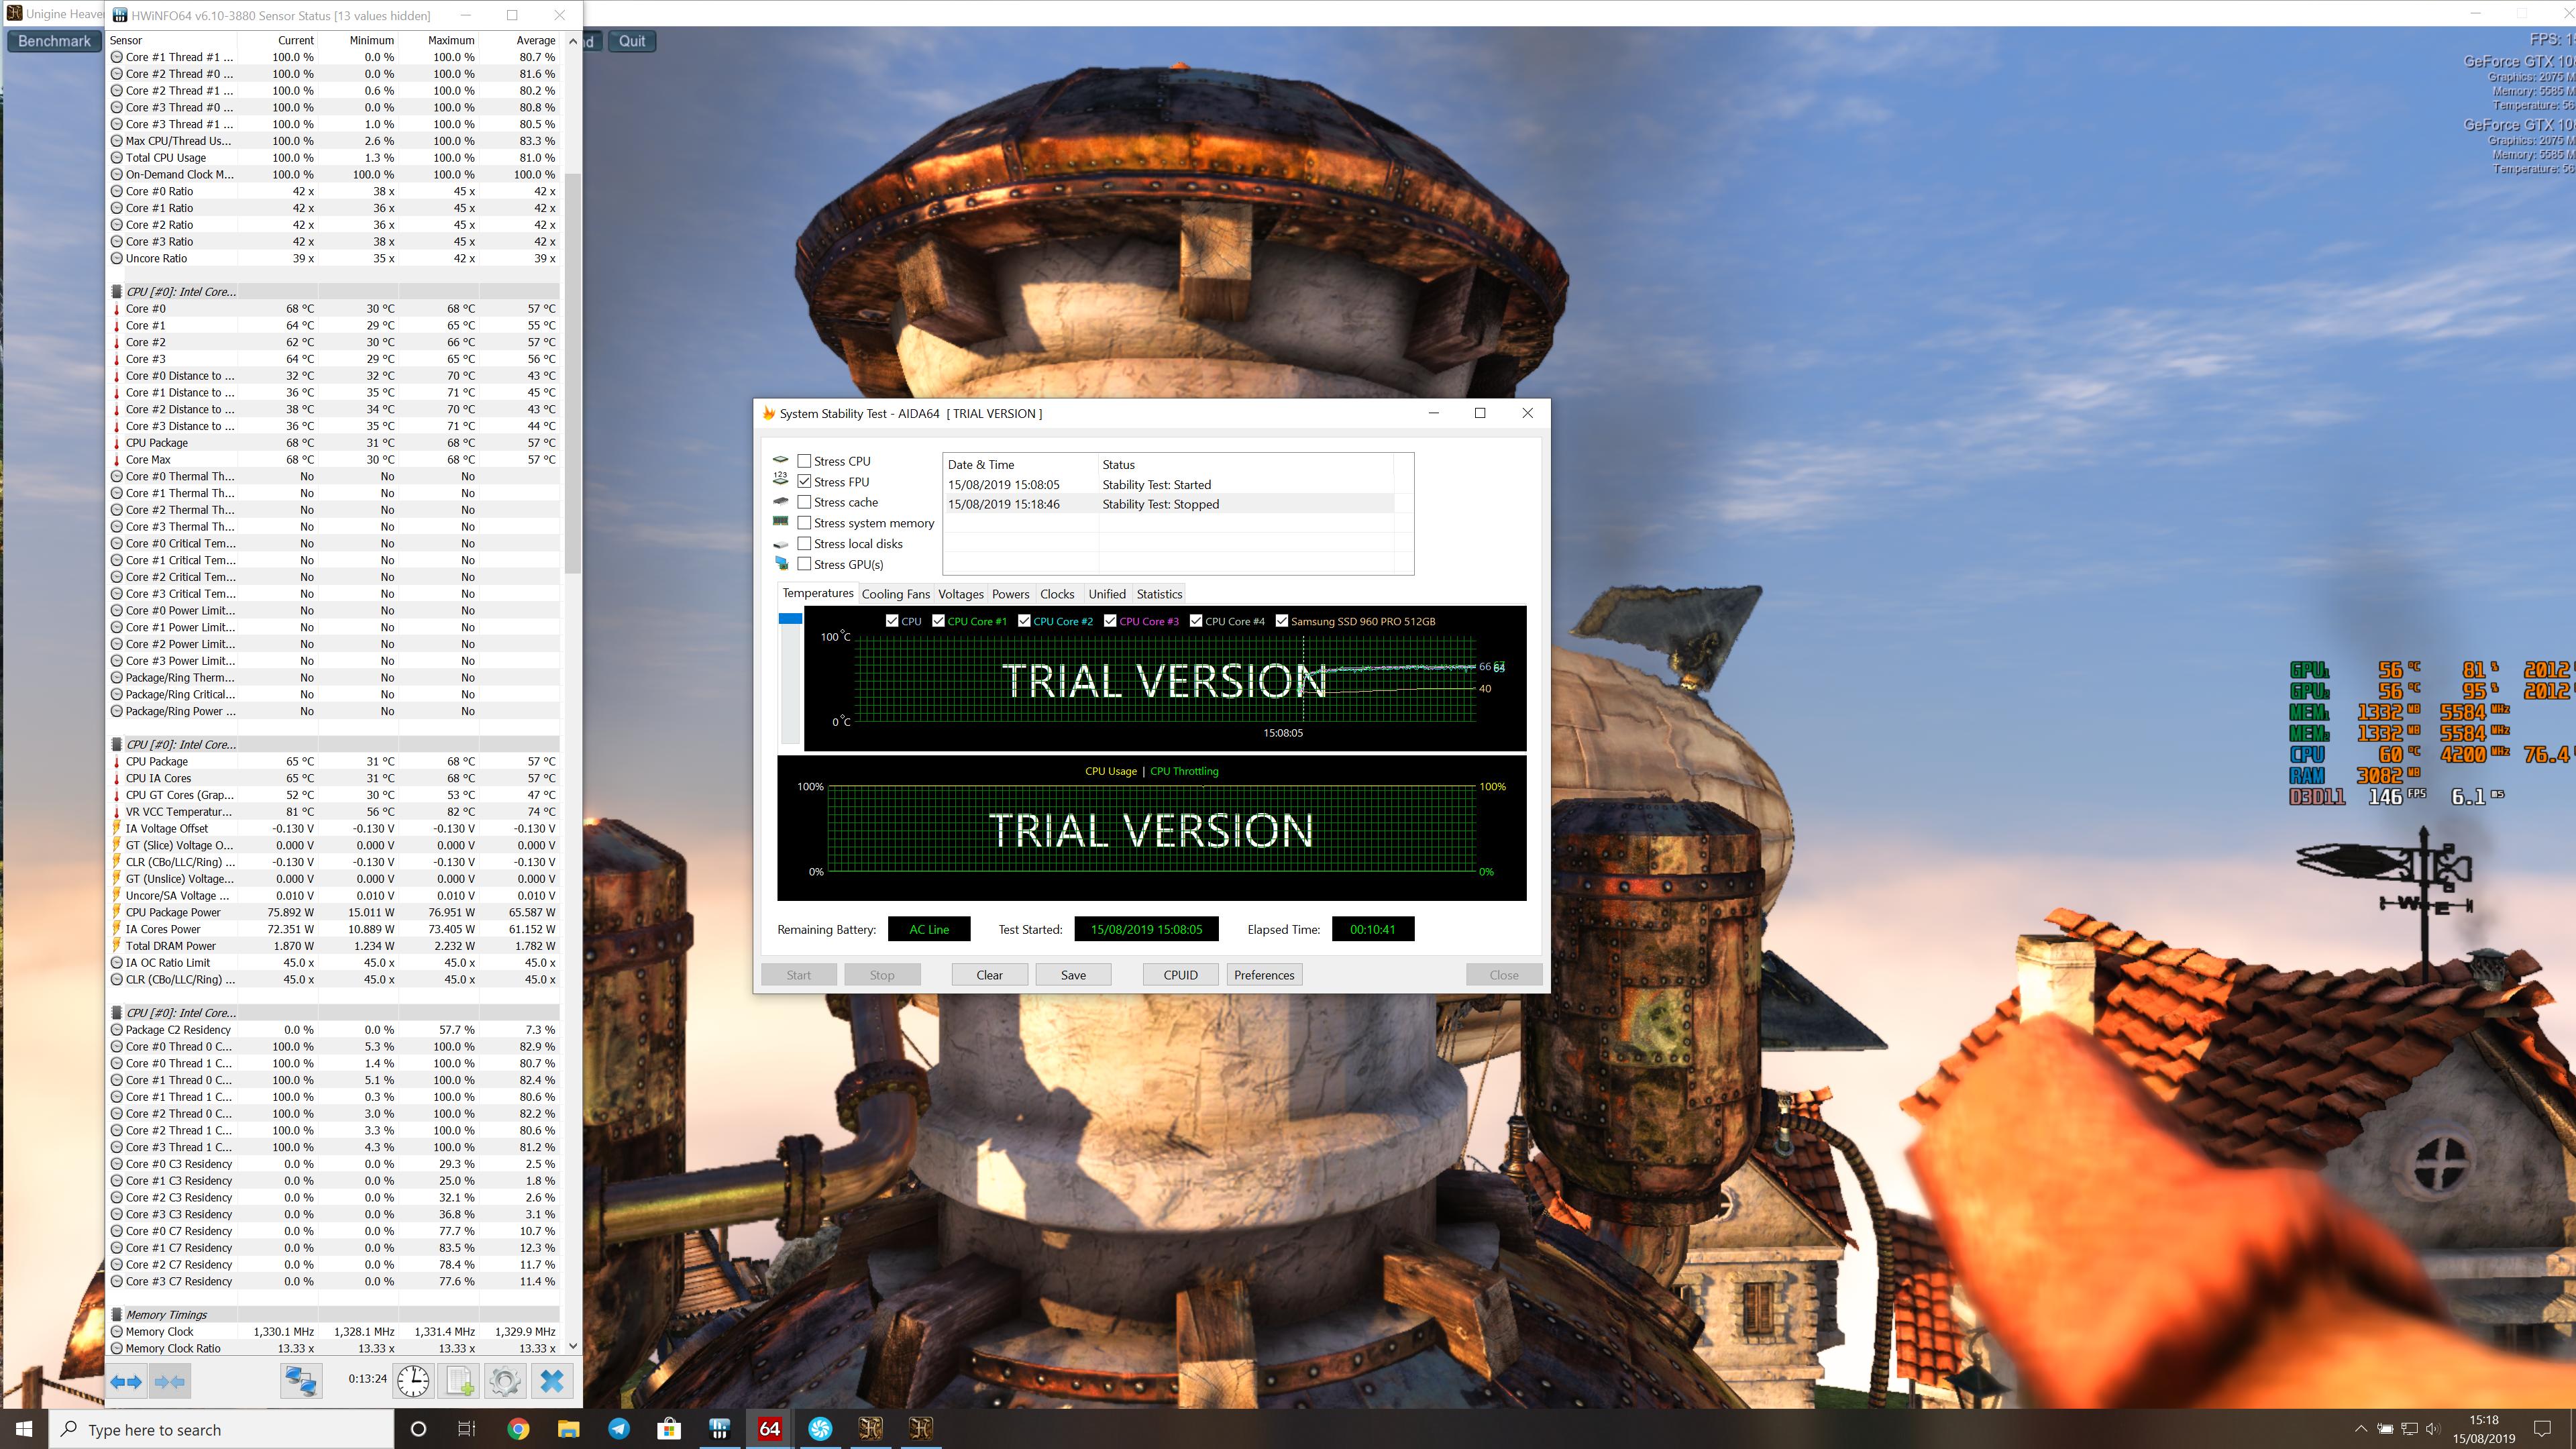
Task: Switch to the Powers tab
Action: 1010,594
